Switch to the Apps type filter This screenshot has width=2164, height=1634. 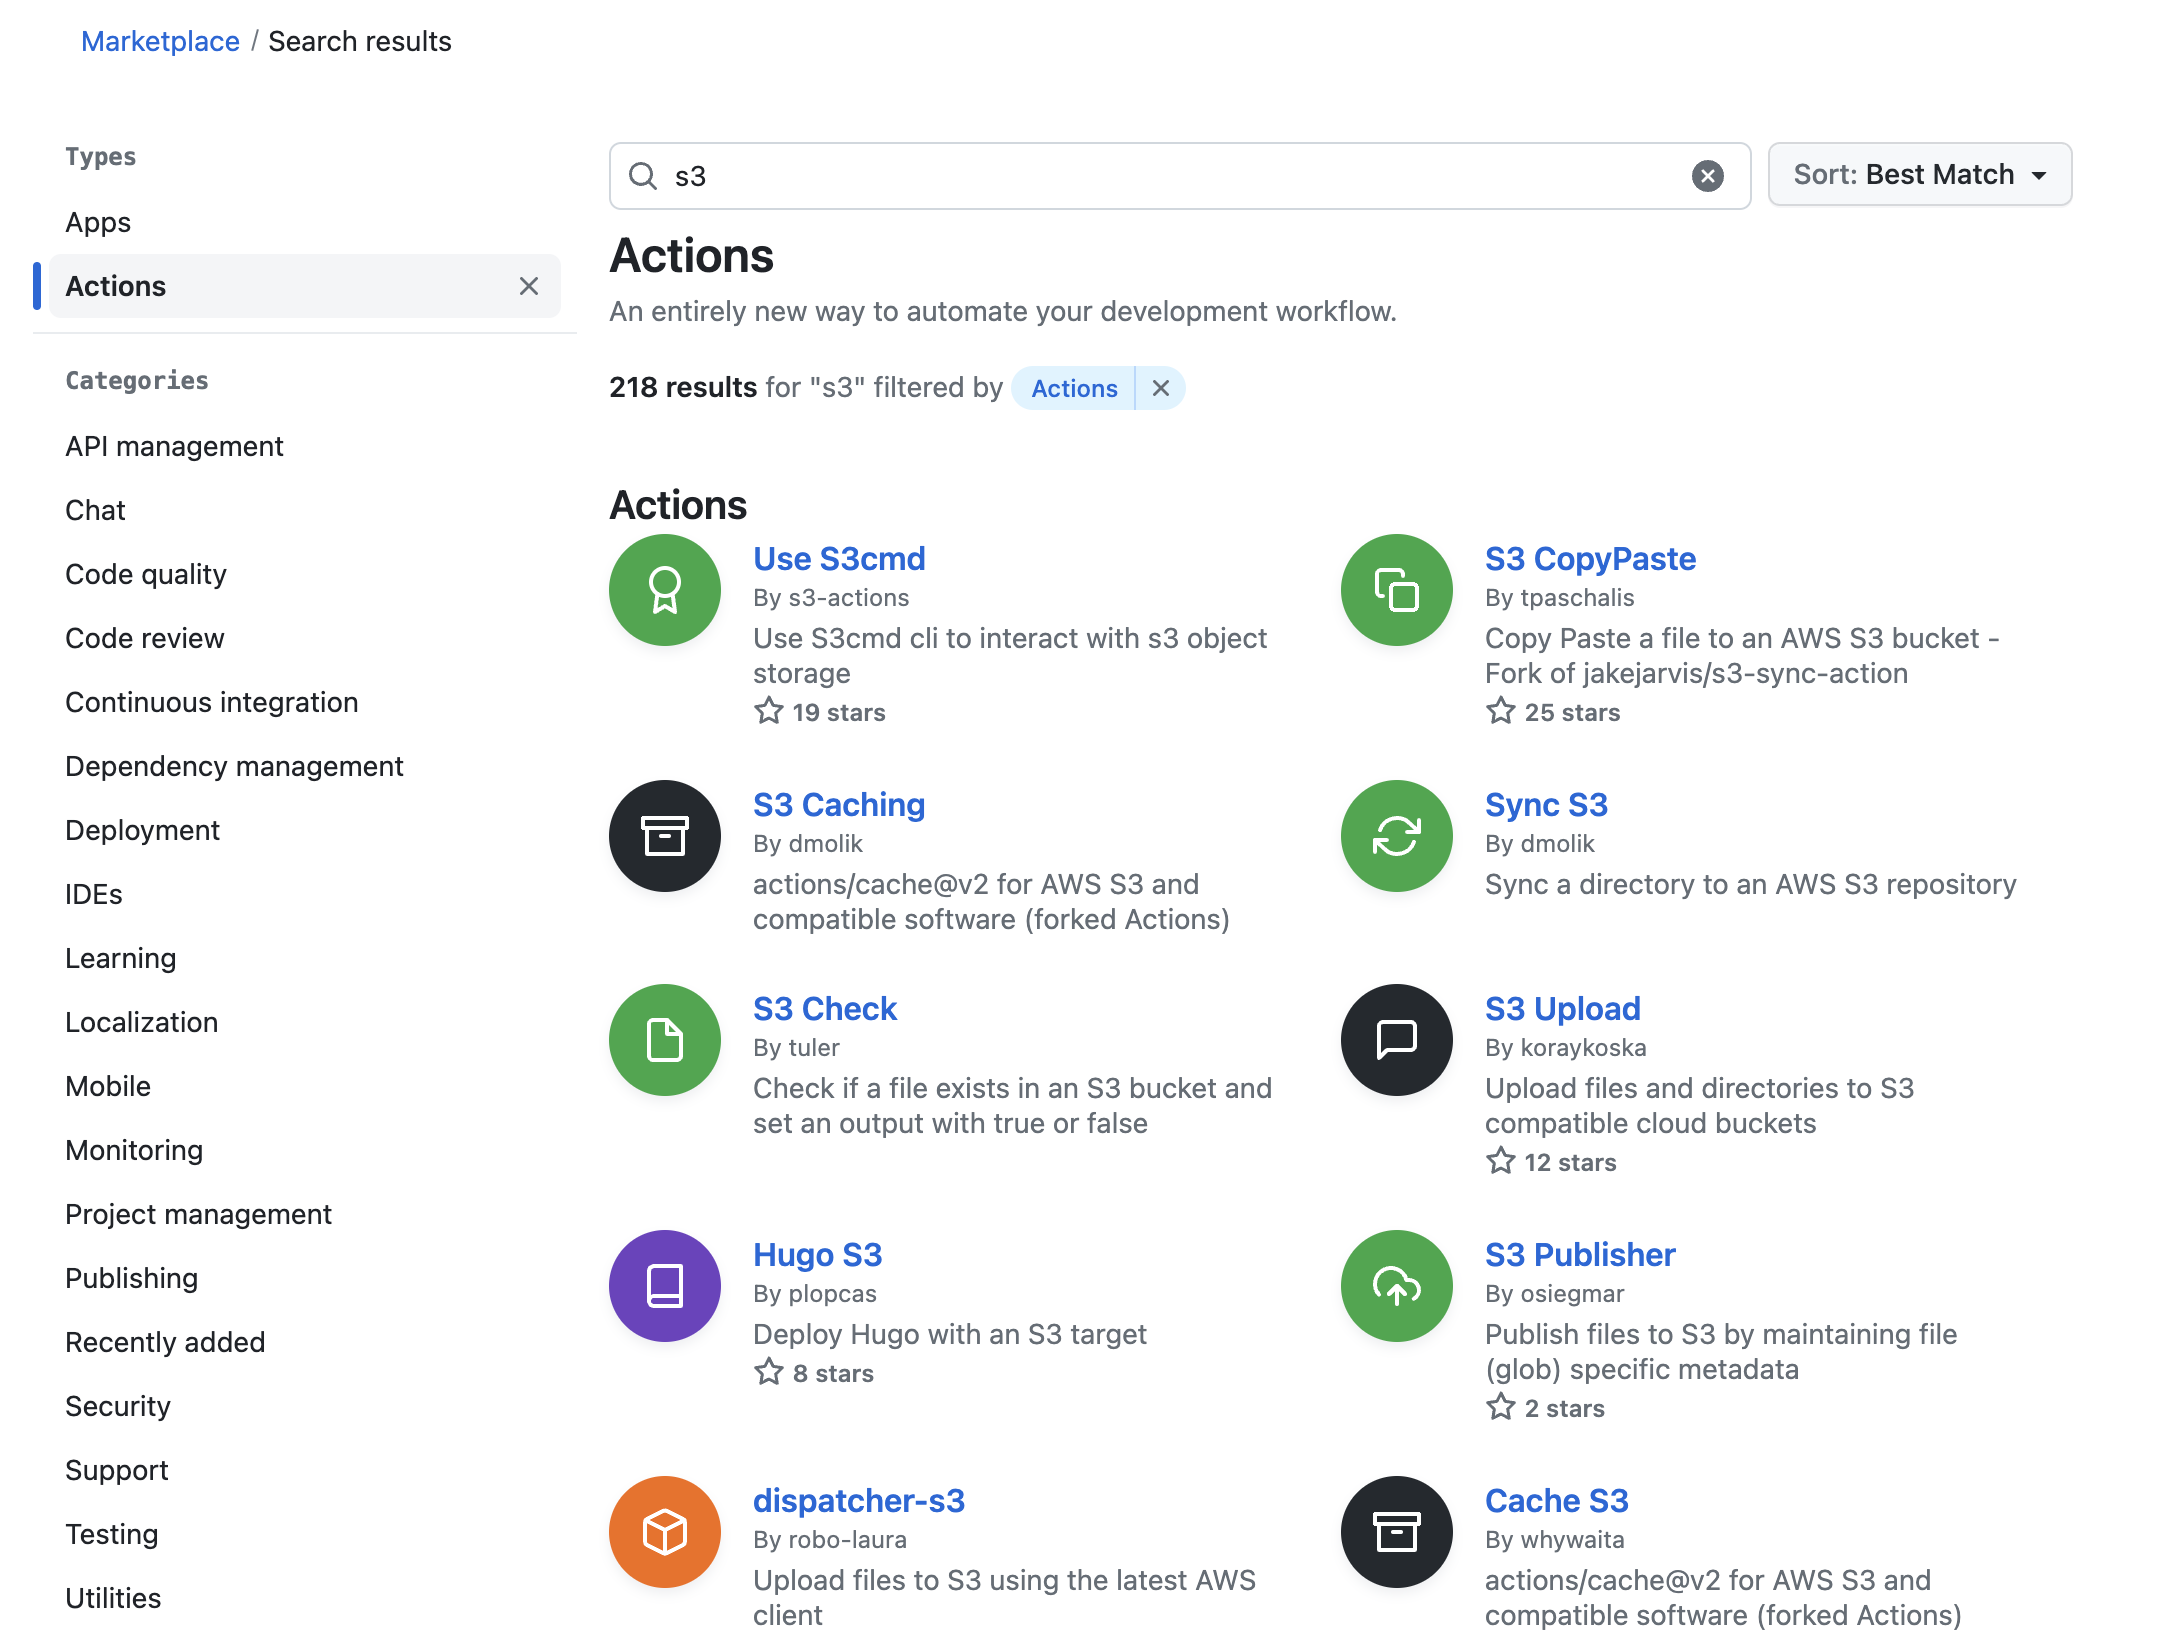[97, 222]
